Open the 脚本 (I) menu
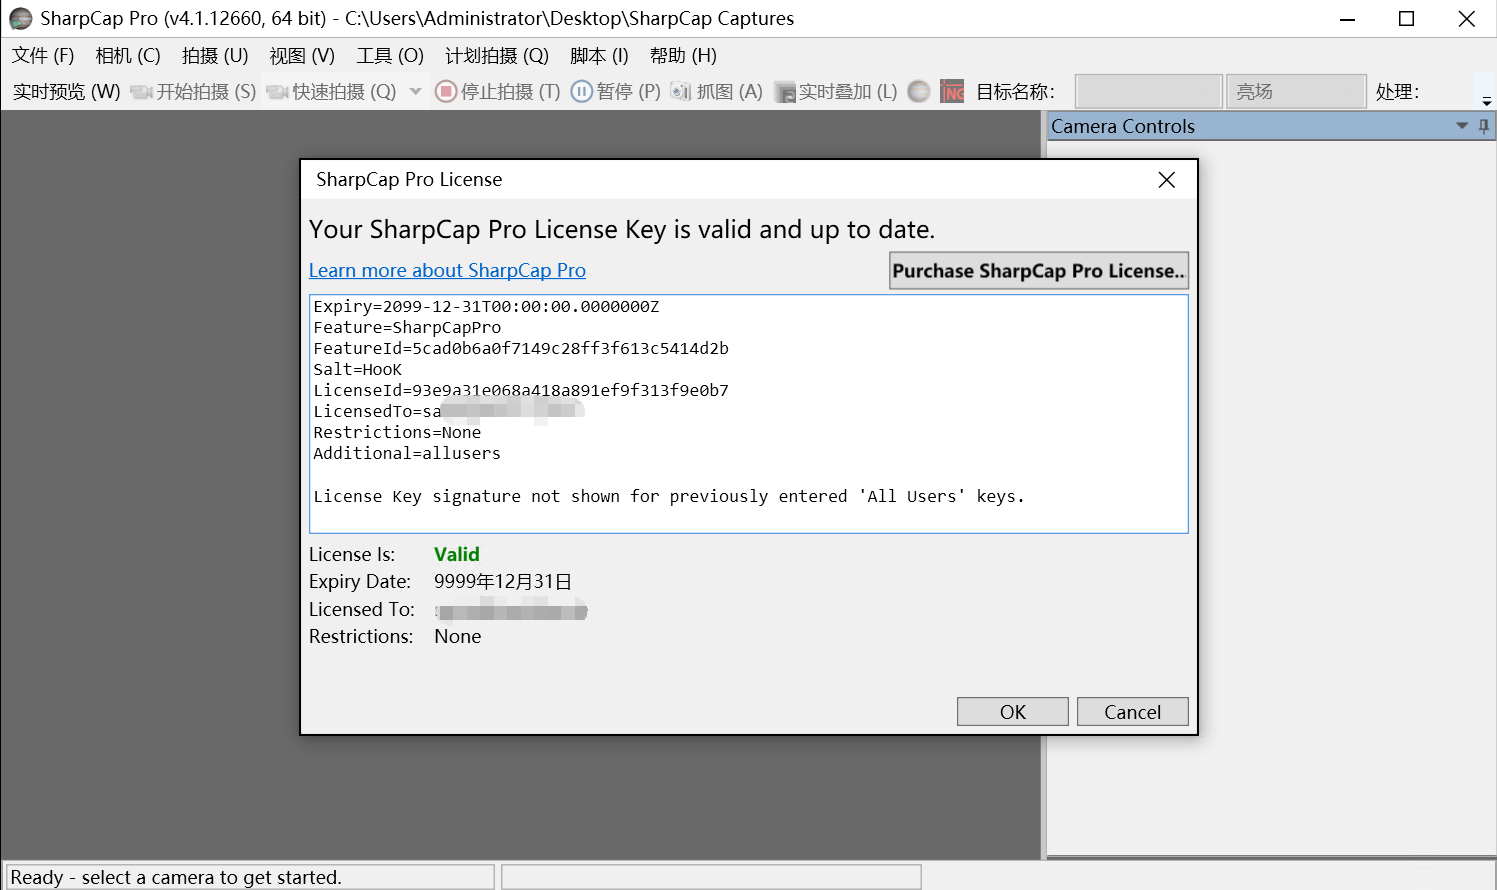1497x890 pixels. [x=599, y=56]
